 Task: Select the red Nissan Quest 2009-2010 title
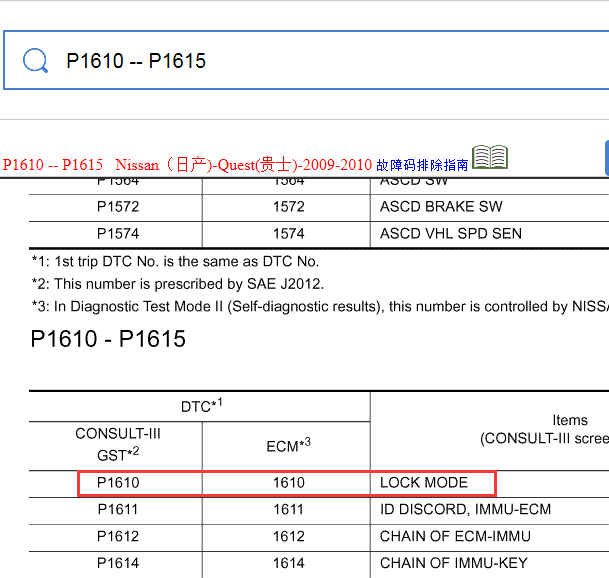pyautogui.click(x=187, y=165)
